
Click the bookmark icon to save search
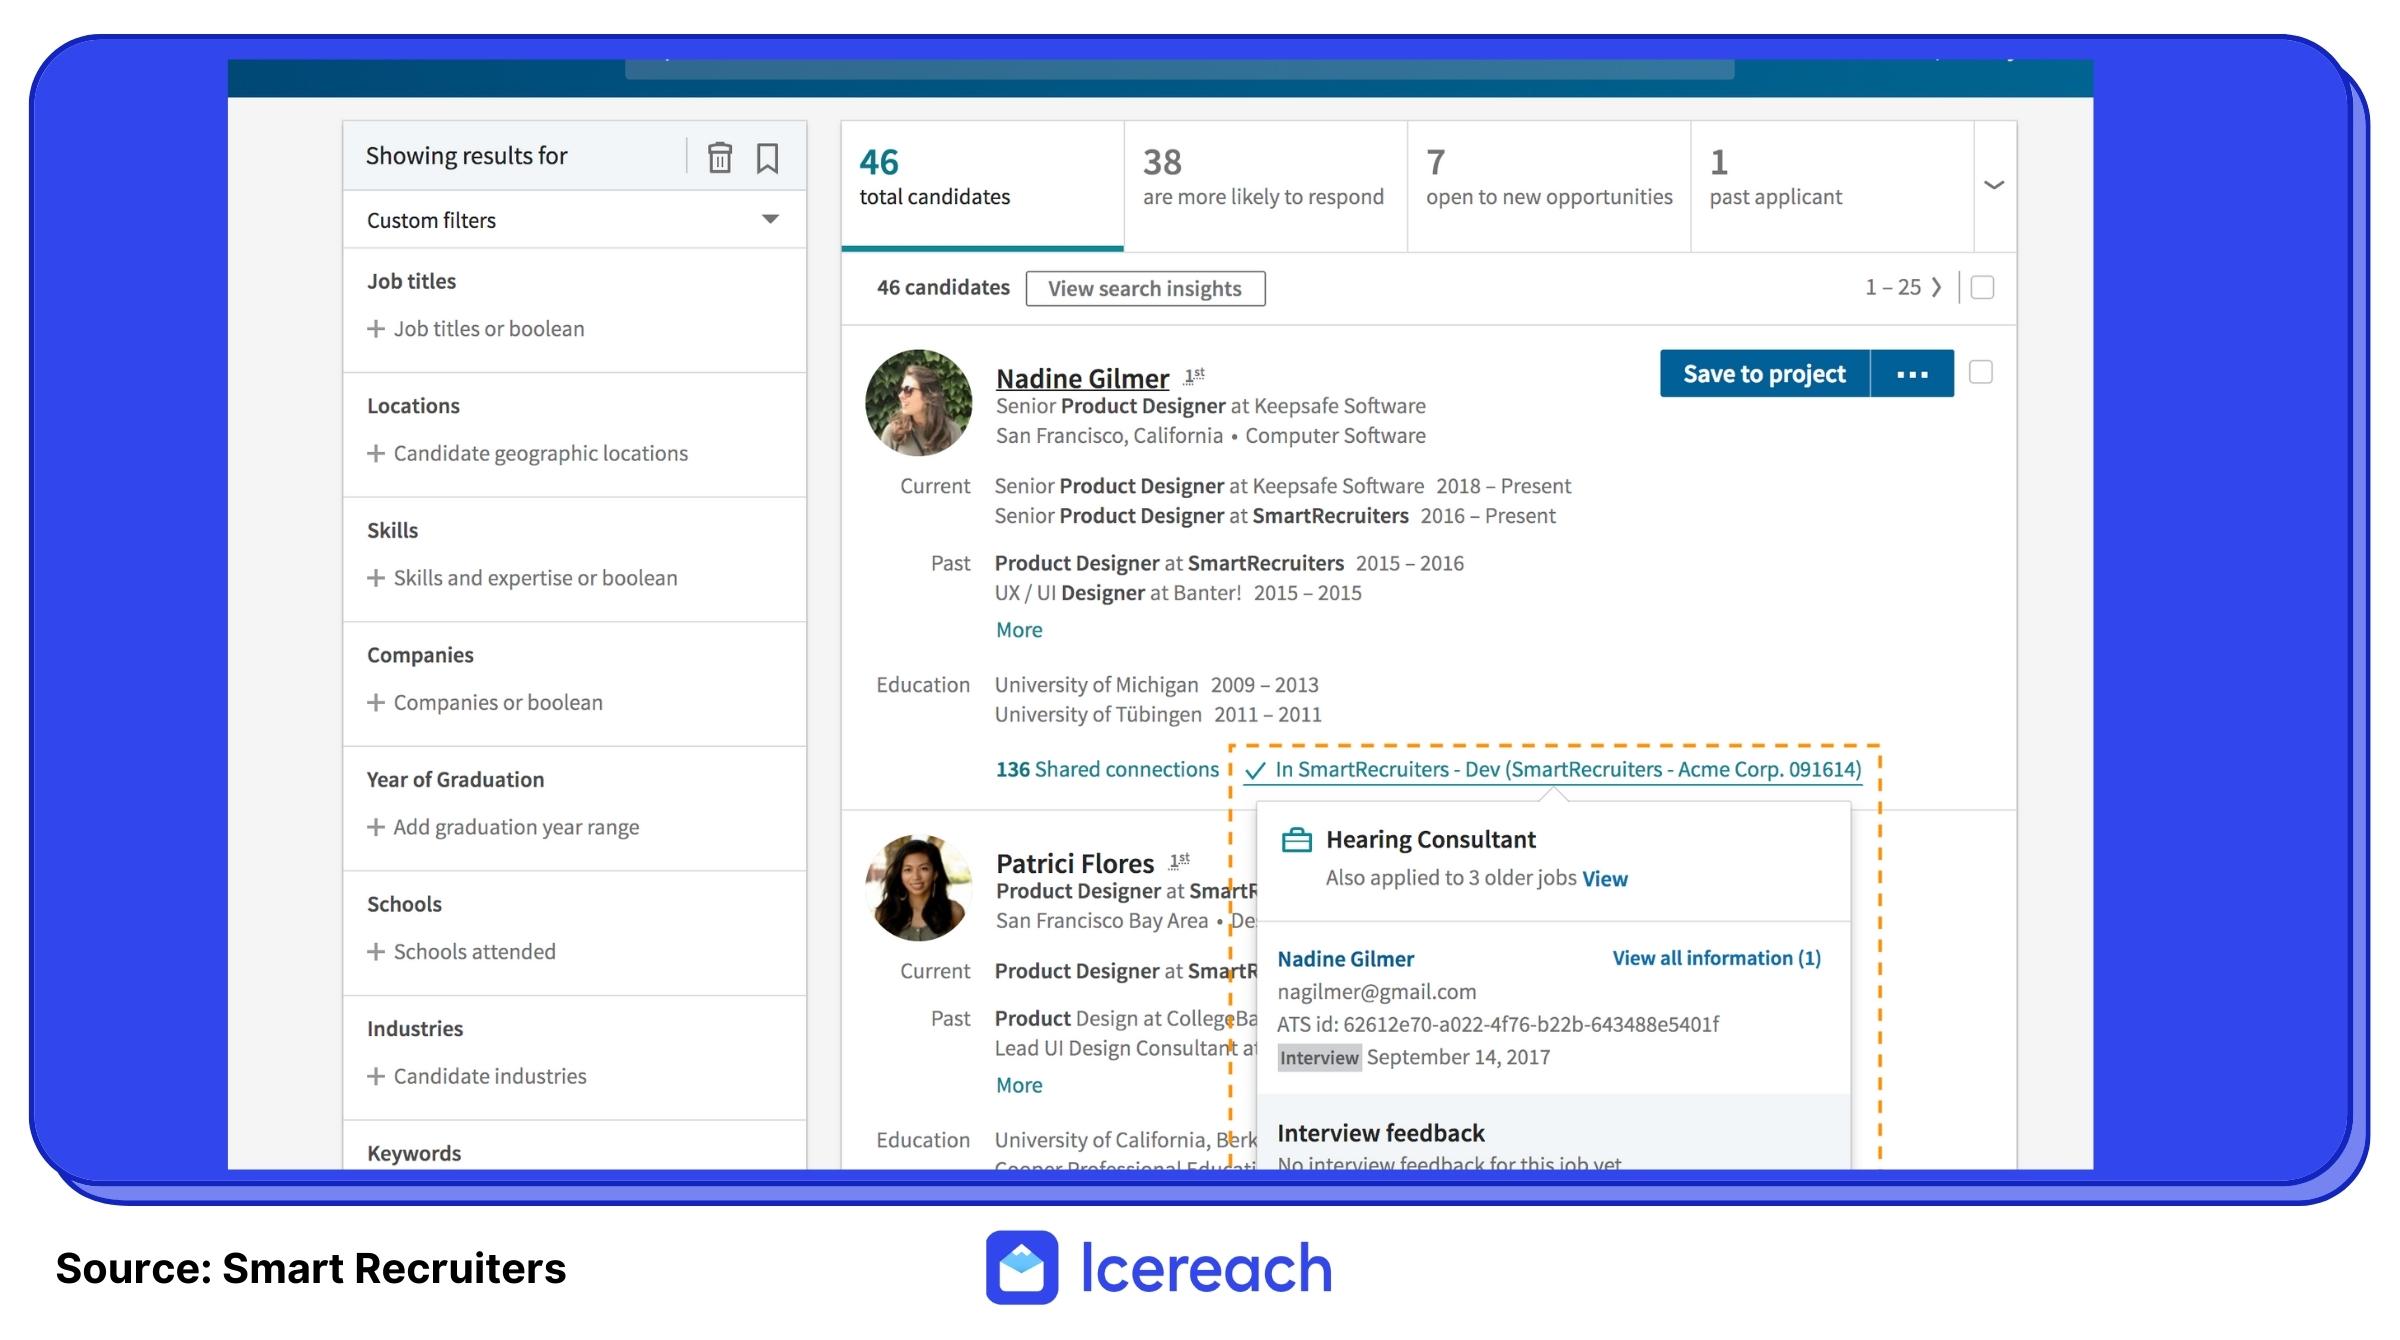click(767, 158)
